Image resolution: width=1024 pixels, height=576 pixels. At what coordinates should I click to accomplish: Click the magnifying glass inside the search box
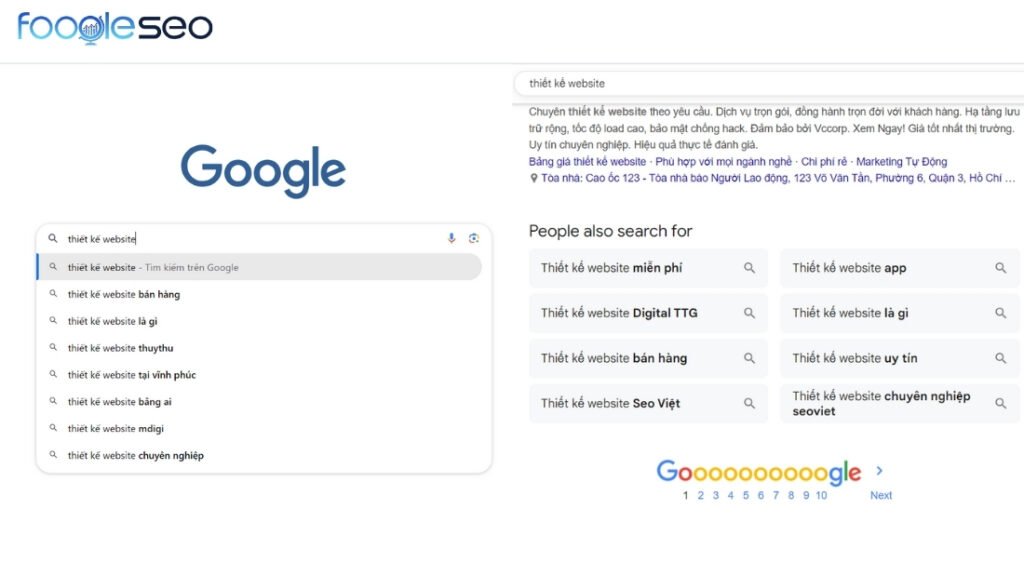[x=52, y=238]
